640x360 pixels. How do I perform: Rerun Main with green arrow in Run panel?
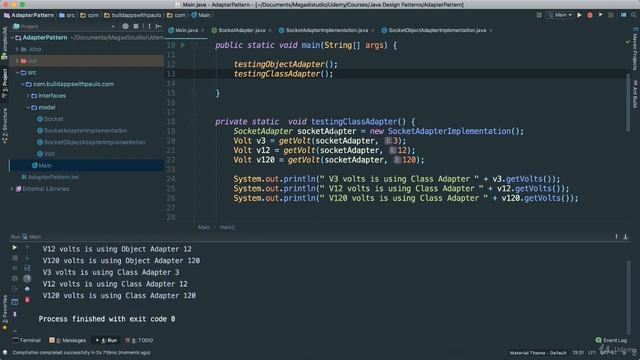[14, 247]
